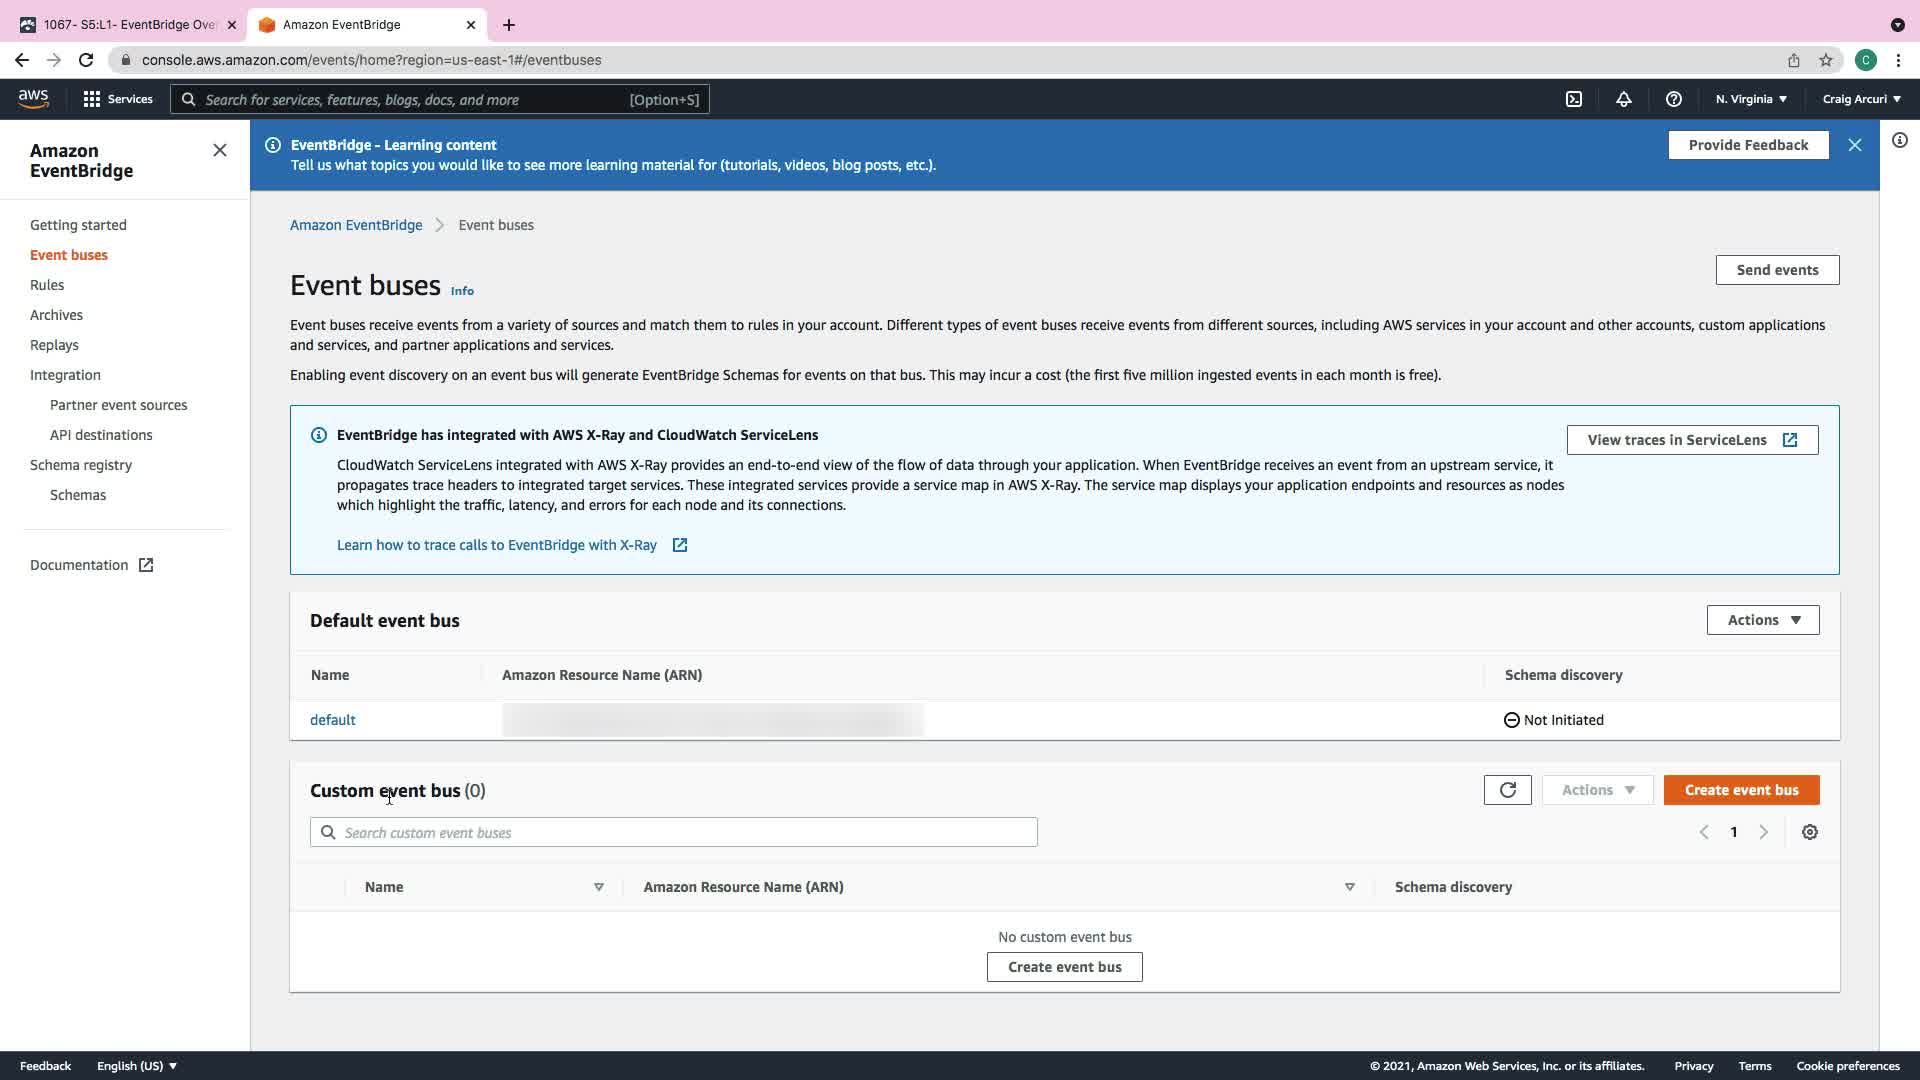Open the default event bus link

click(332, 720)
